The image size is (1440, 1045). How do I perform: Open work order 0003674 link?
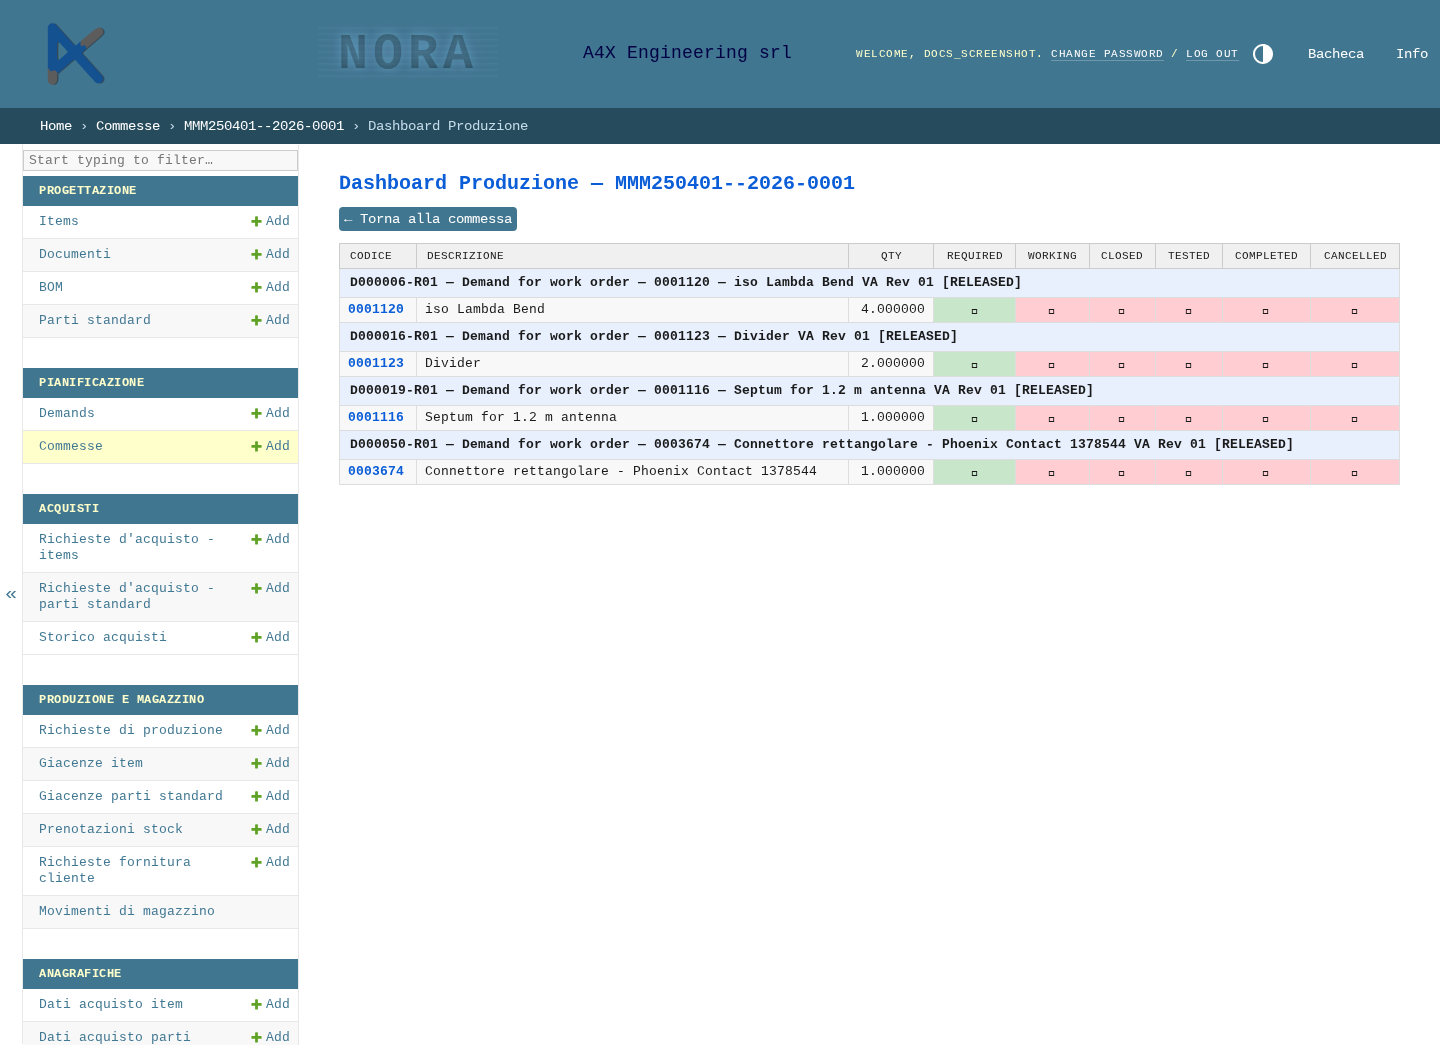coord(376,471)
